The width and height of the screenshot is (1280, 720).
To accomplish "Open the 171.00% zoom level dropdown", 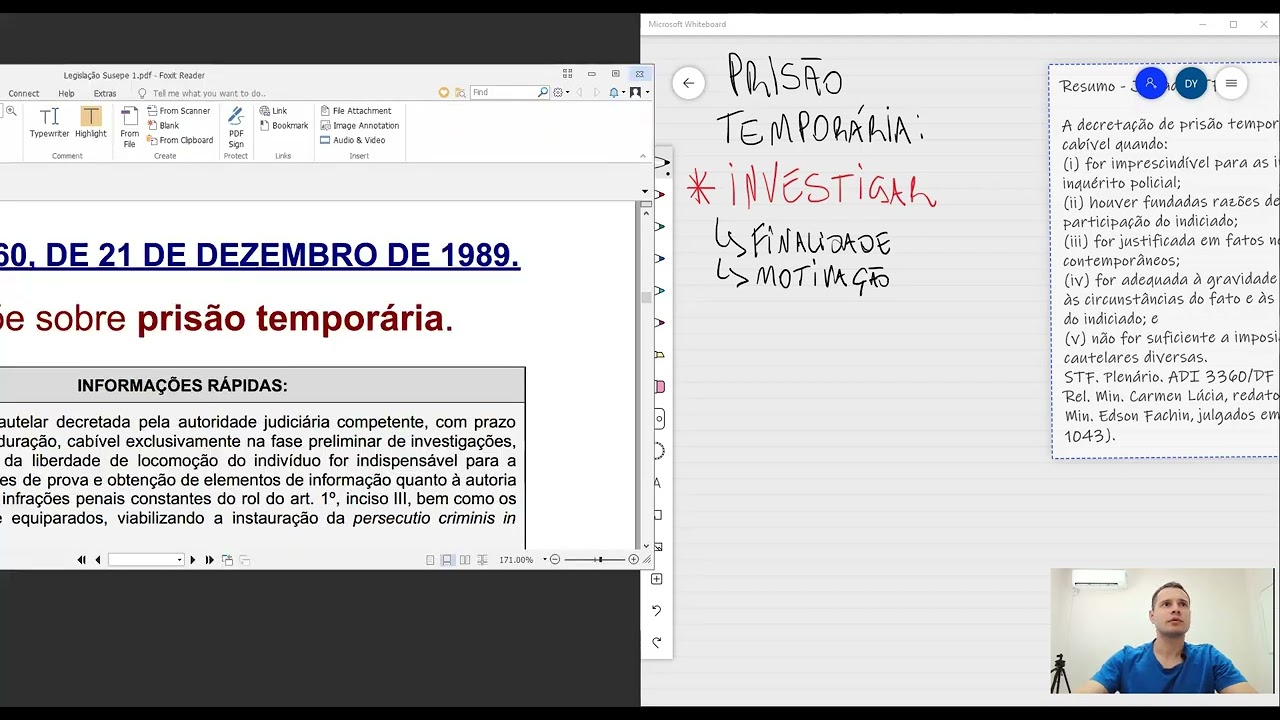I will 545,560.
